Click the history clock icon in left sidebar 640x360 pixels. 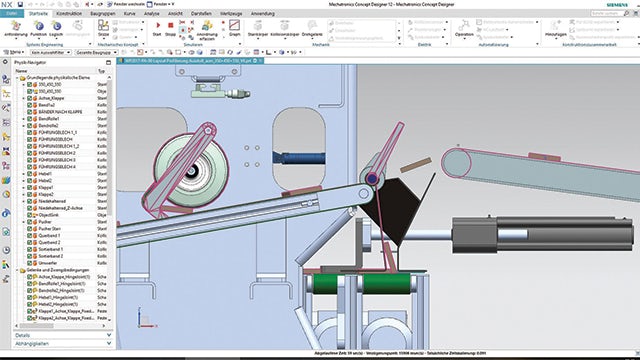6,250
